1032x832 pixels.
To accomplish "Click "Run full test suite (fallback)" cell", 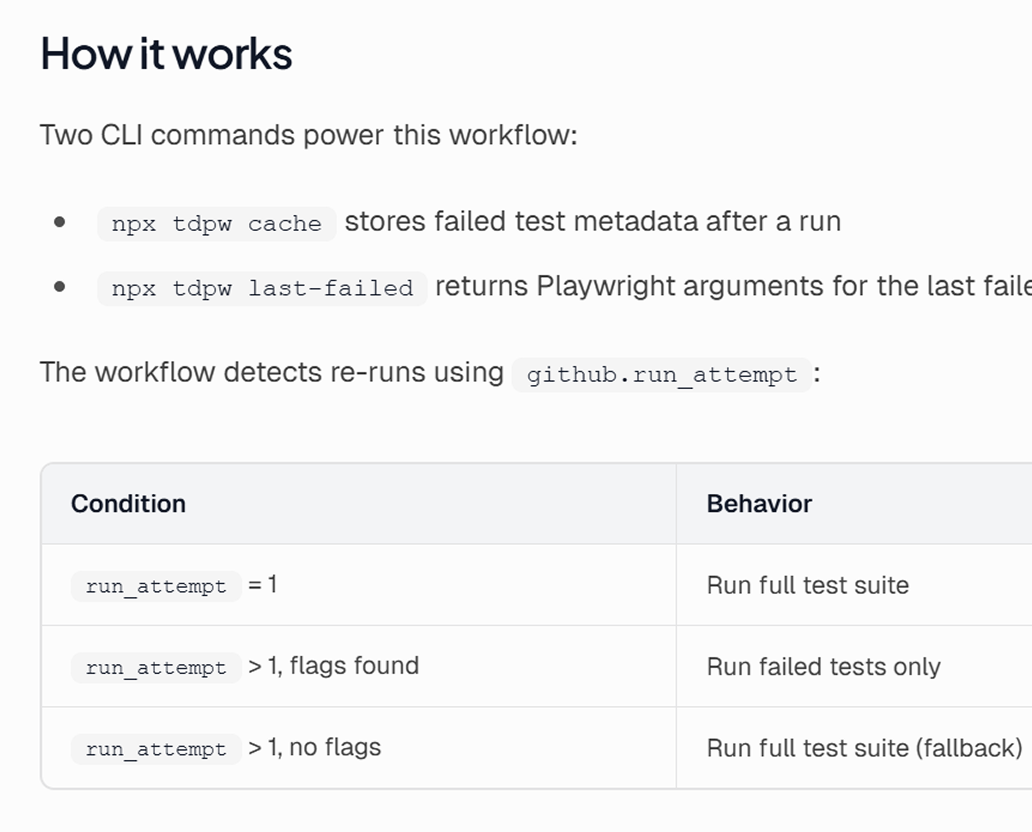I will tap(854, 748).
